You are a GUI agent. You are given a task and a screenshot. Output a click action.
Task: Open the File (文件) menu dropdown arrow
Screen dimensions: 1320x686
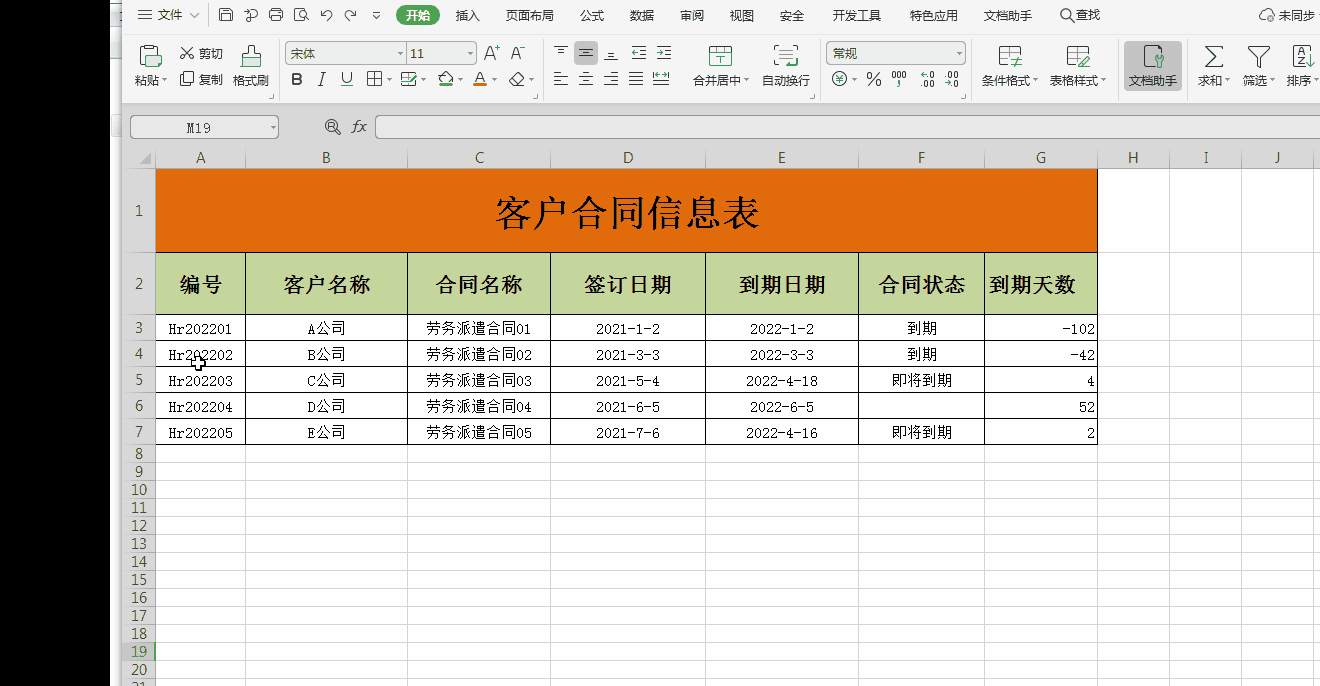click(194, 15)
